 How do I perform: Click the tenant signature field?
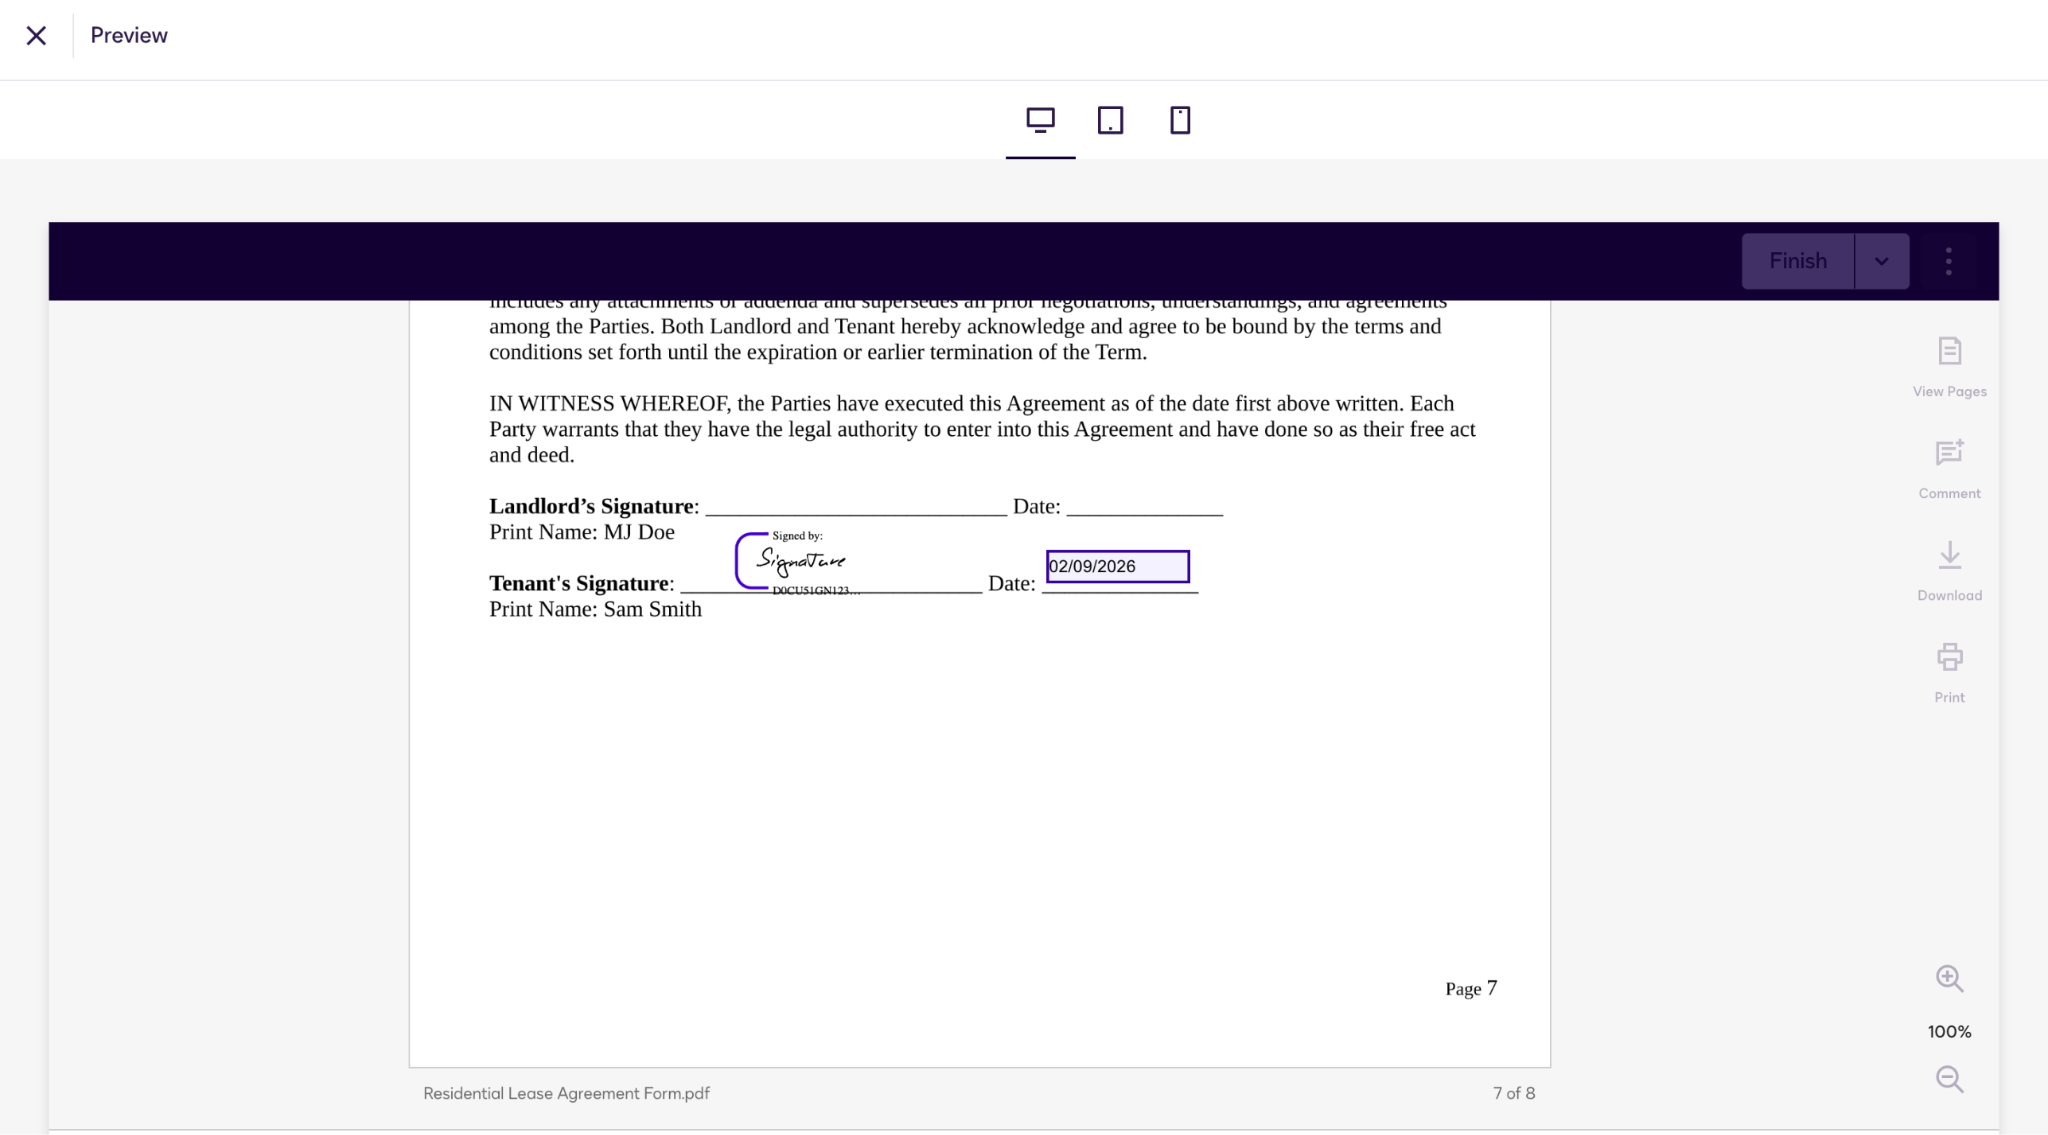coord(800,563)
